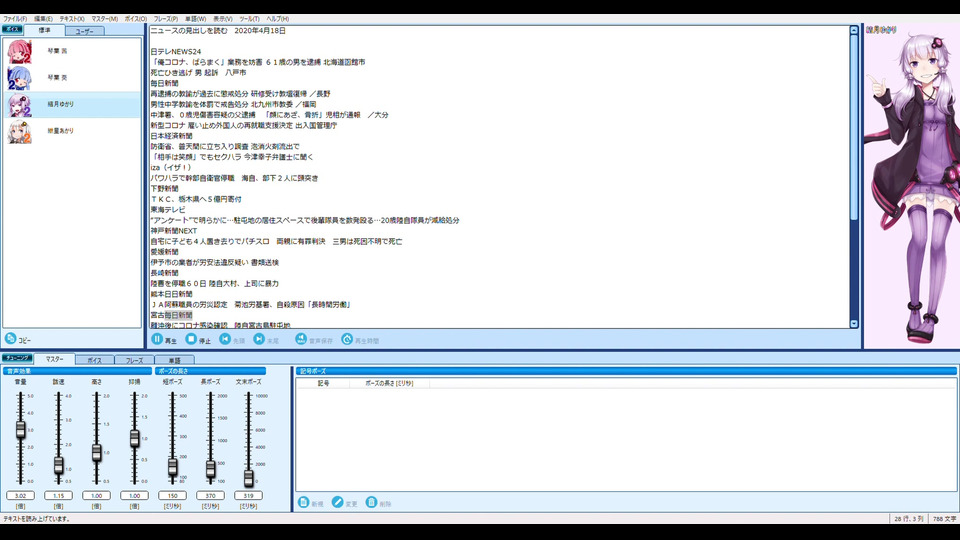Open the ヘルプ(H) menu

tap(277, 19)
